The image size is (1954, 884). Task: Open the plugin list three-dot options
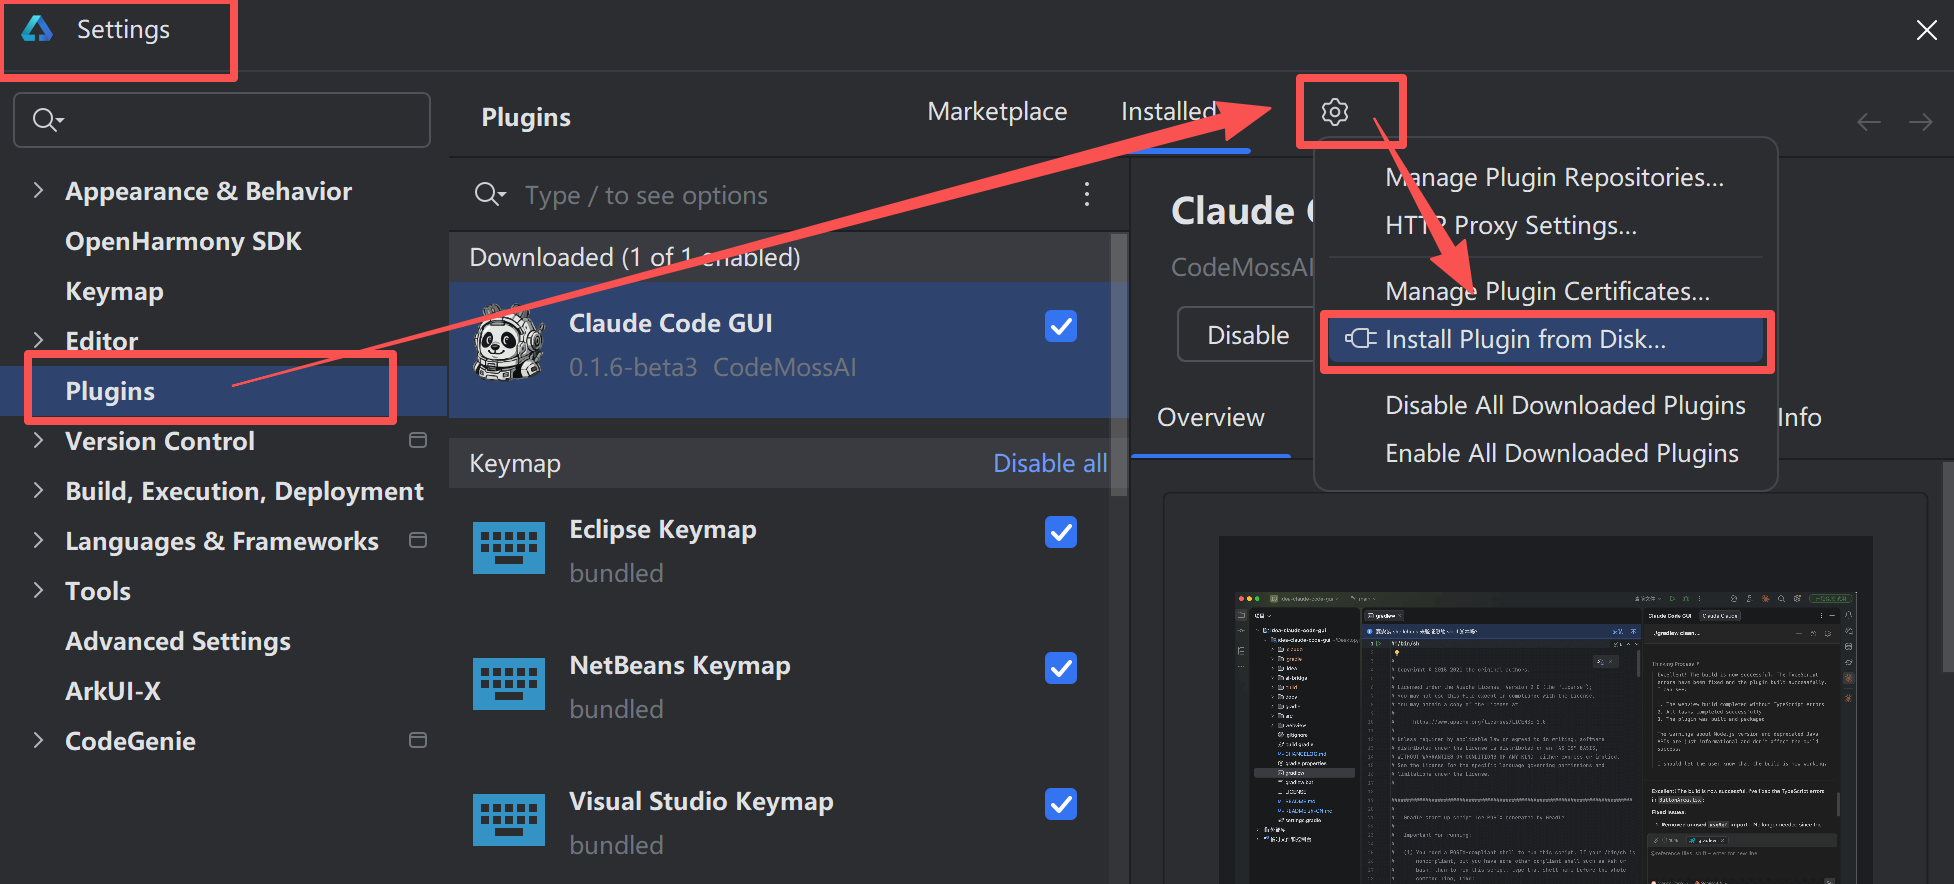(x=1086, y=194)
